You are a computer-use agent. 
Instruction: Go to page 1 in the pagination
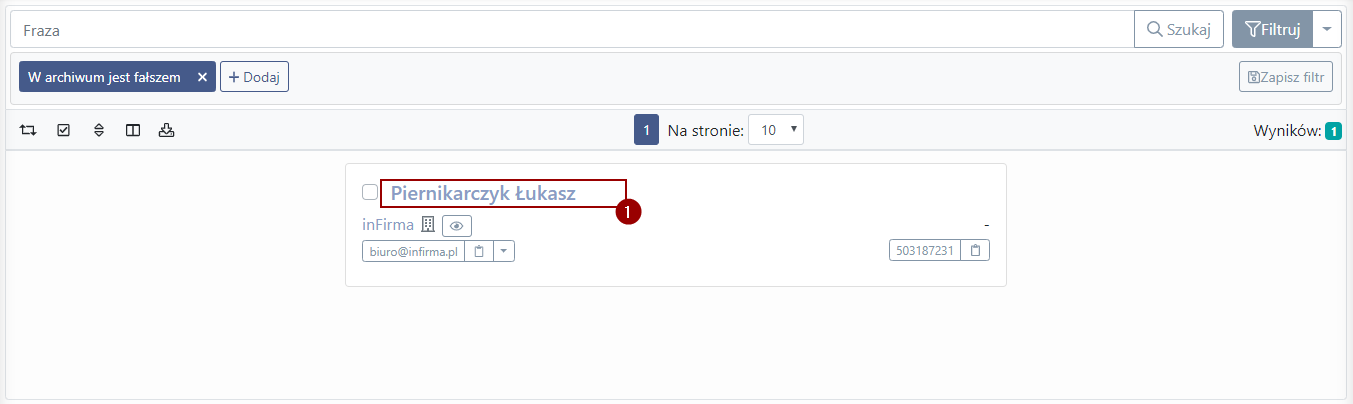646,130
